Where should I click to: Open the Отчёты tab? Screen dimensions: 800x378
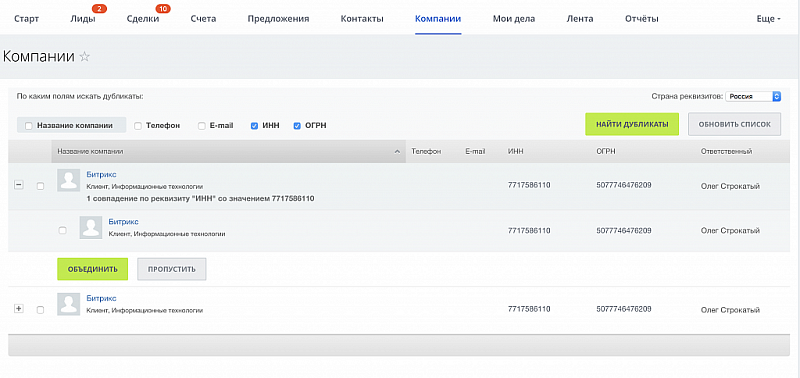(x=641, y=19)
